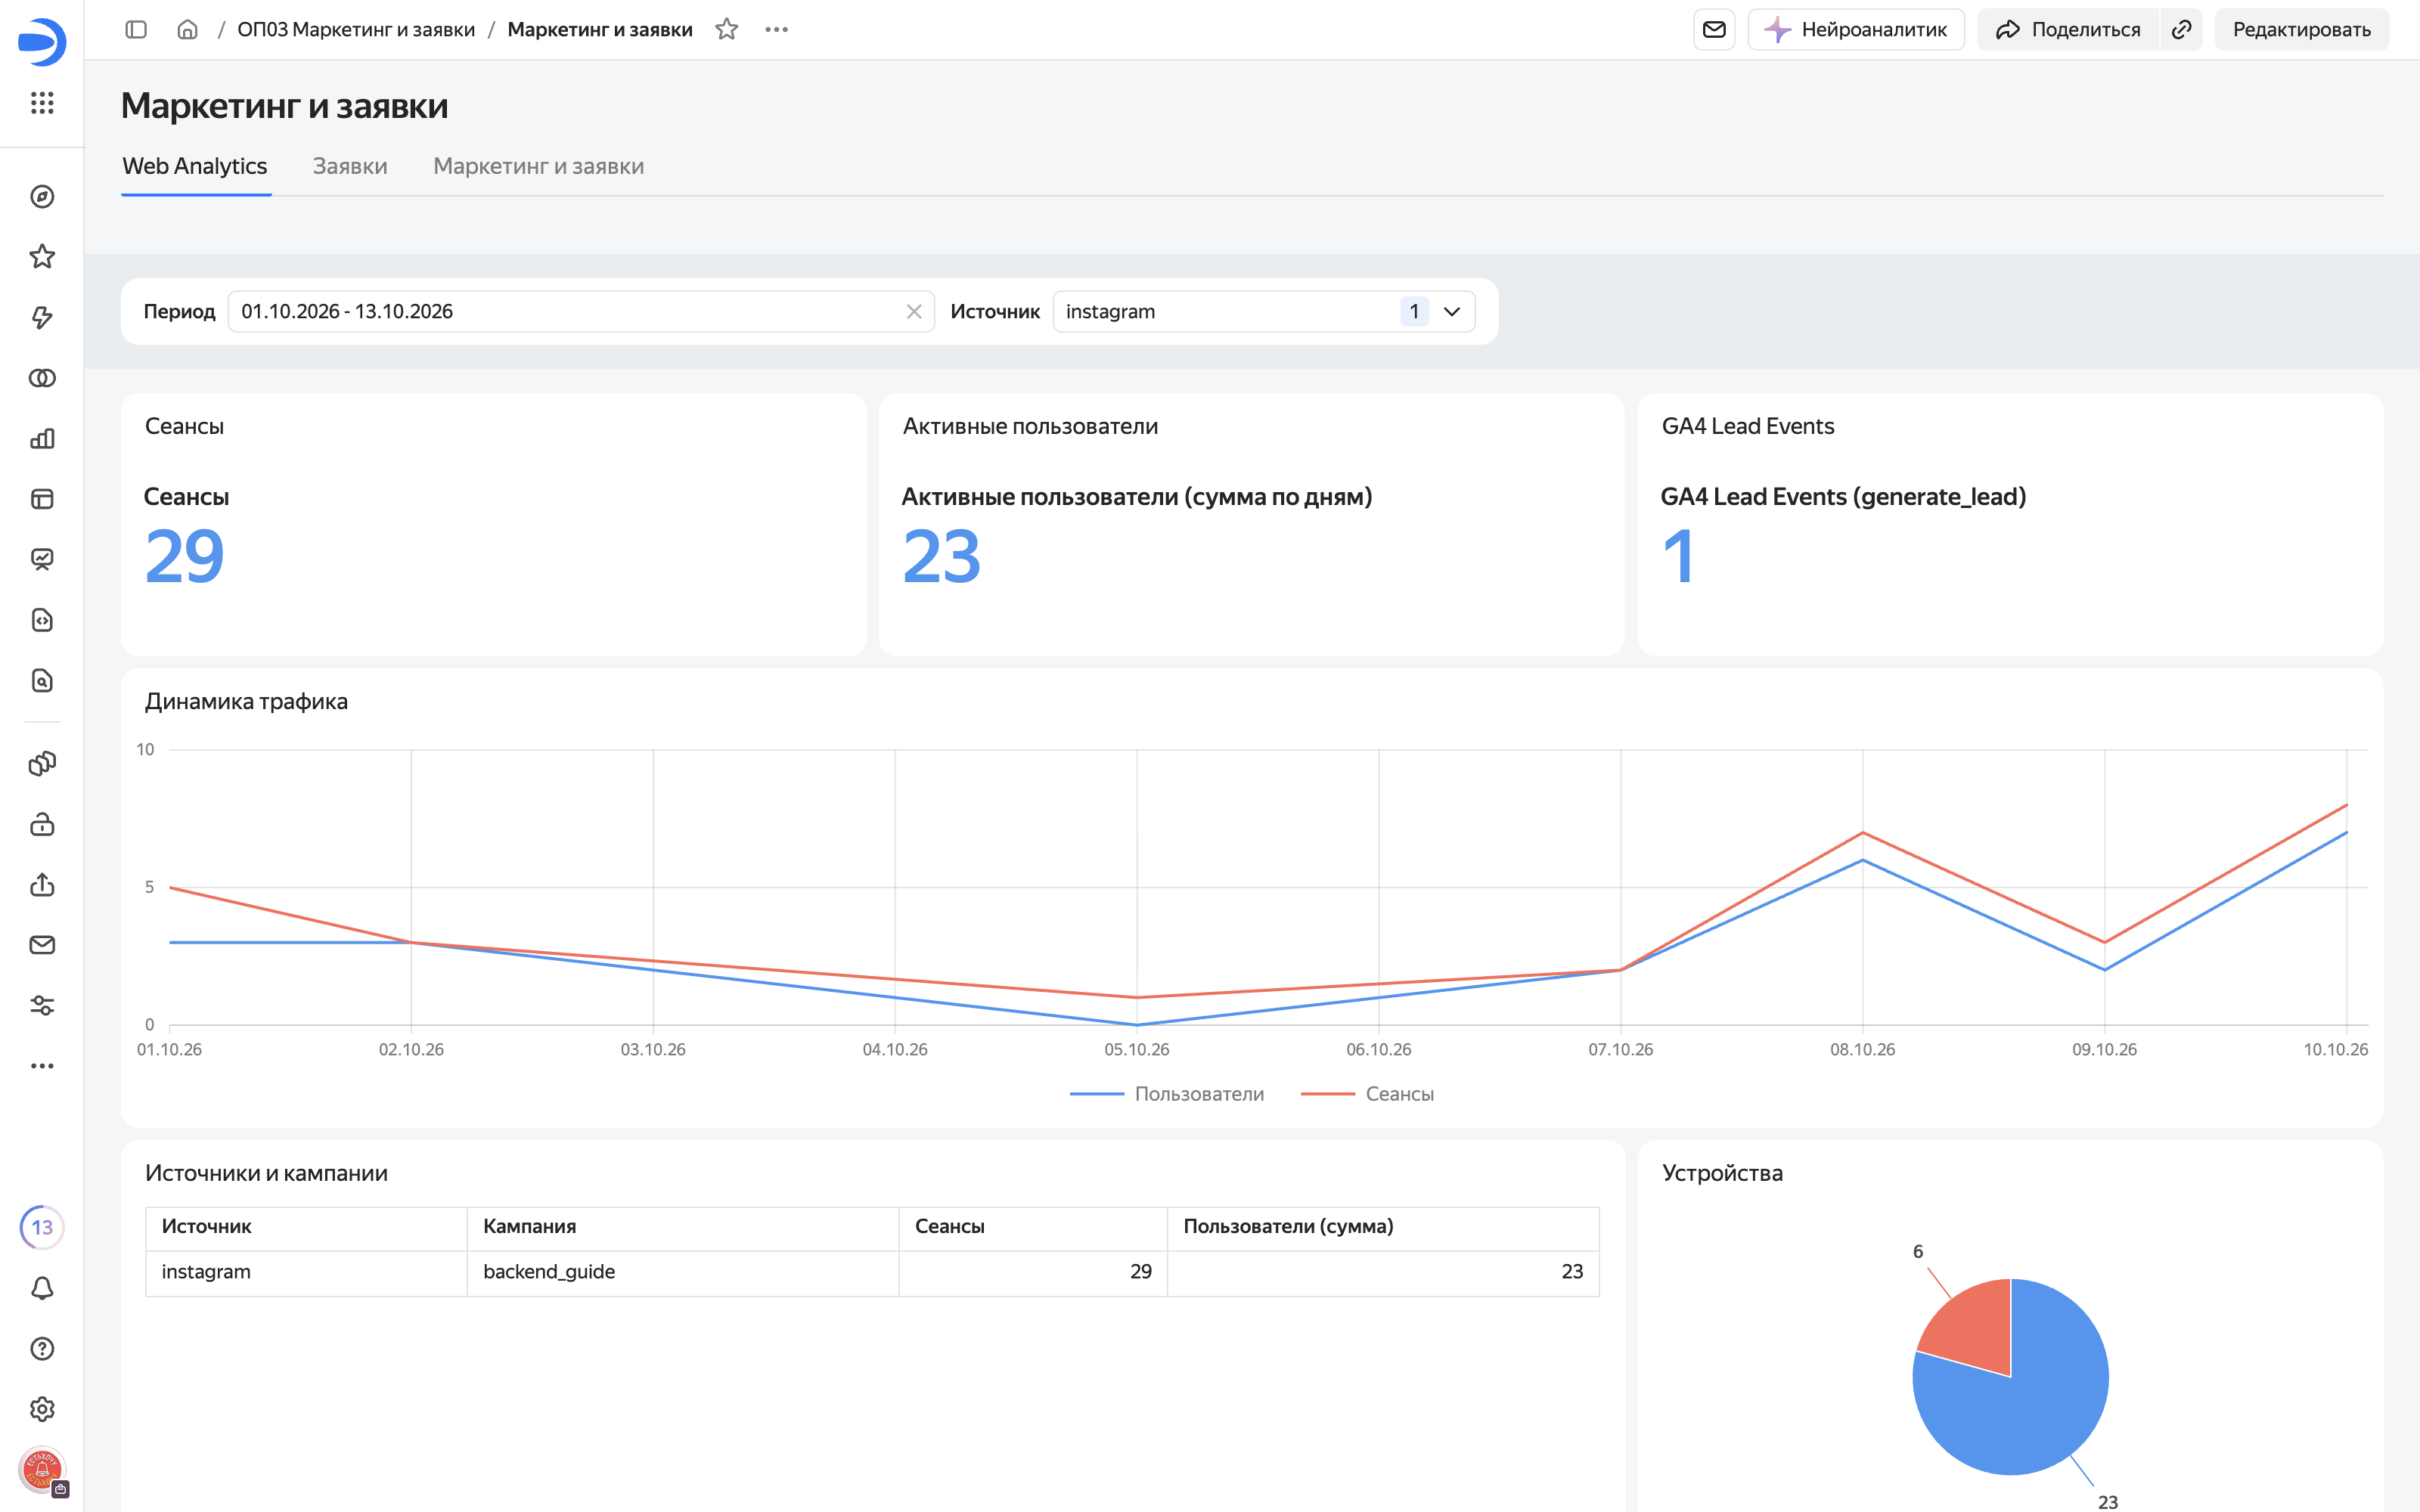
Task: Open the lightning bolt connections icon
Action: coord(42,318)
